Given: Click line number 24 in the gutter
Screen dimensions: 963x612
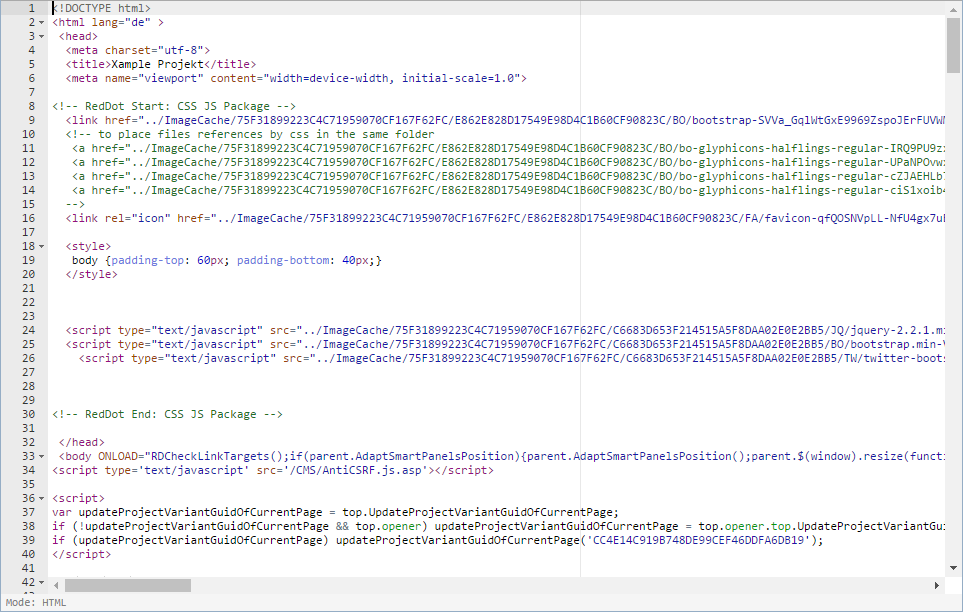Looking at the screenshot, I should pos(28,330).
